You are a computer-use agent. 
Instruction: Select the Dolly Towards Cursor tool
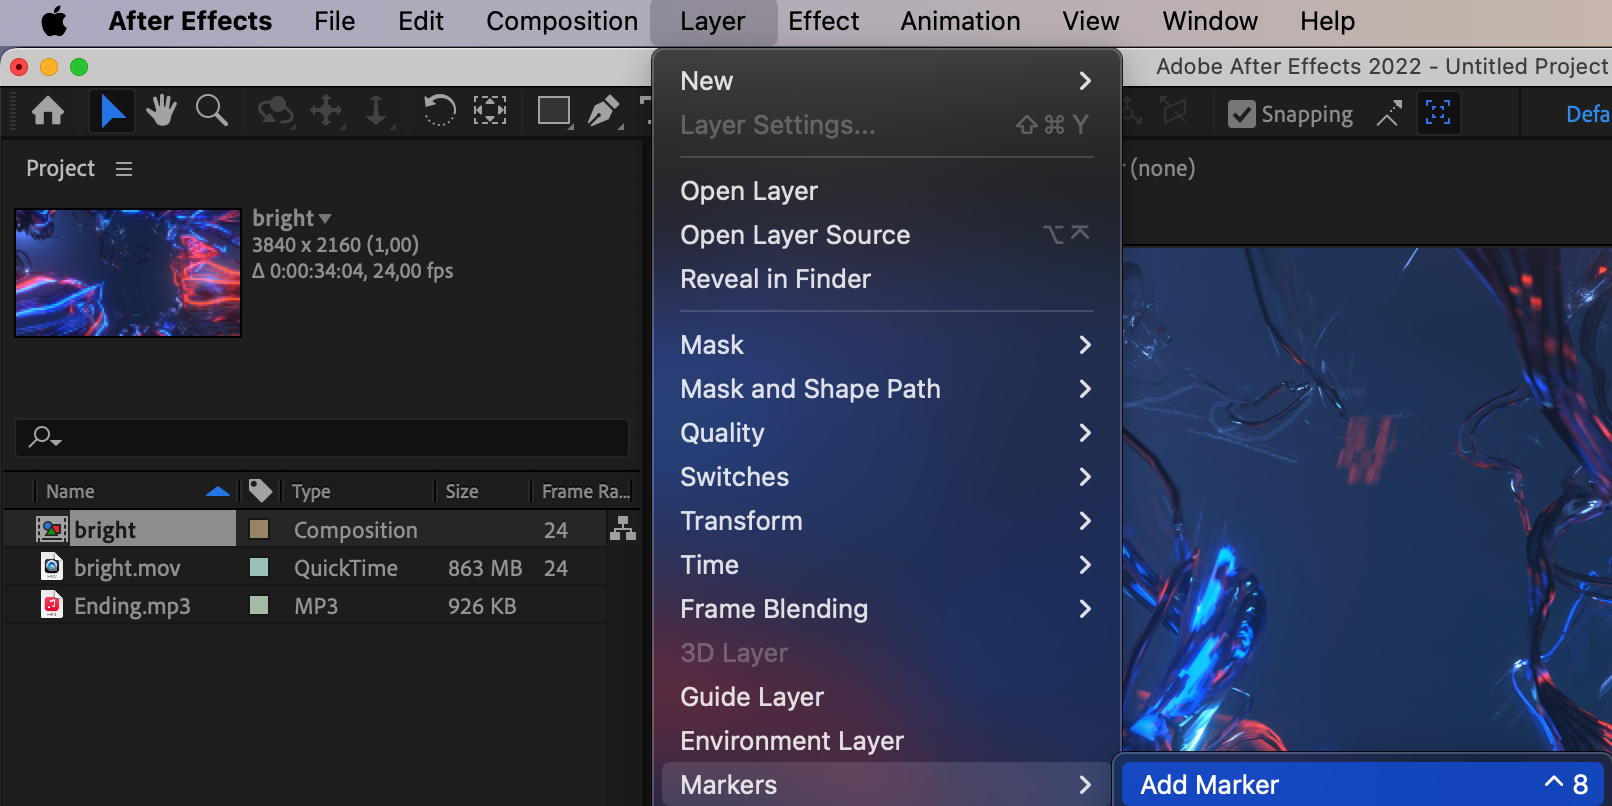pyautogui.click(x=376, y=111)
